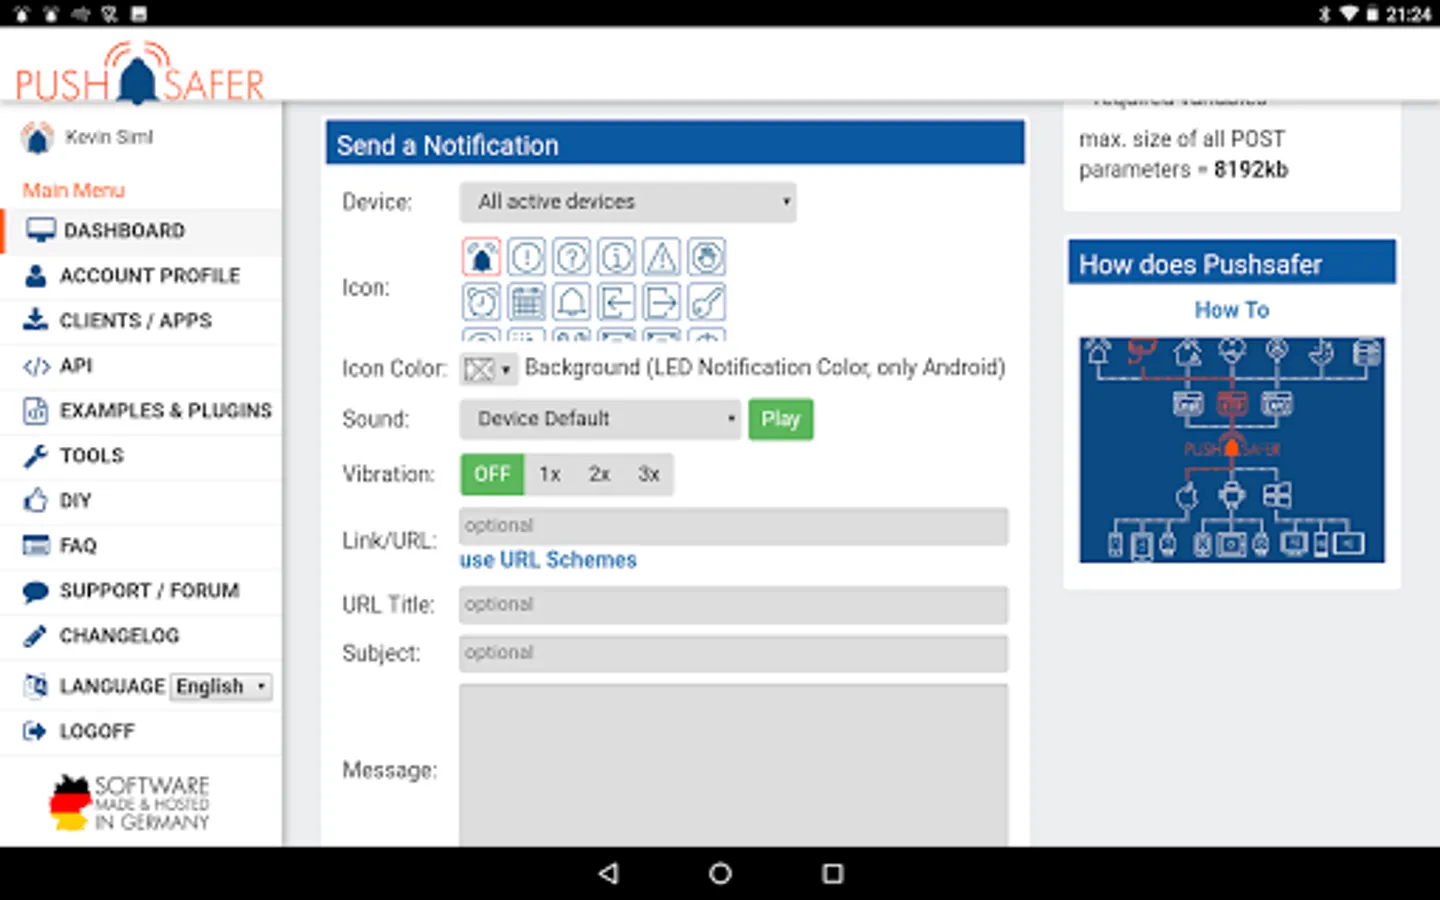1440x900 pixels.
Task: Open Support / Forum menu item
Action: pos(141,591)
